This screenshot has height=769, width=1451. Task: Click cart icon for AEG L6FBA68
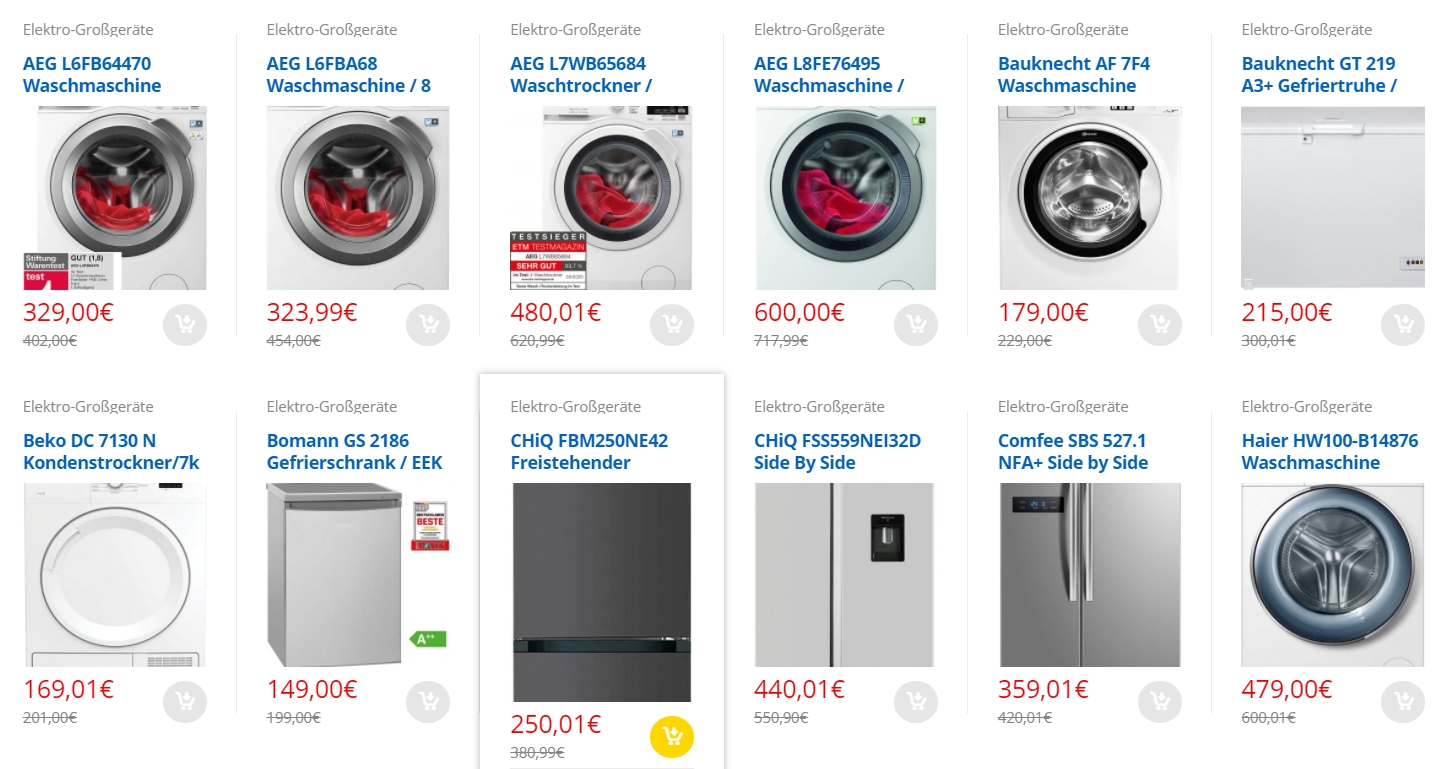click(x=428, y=324)
